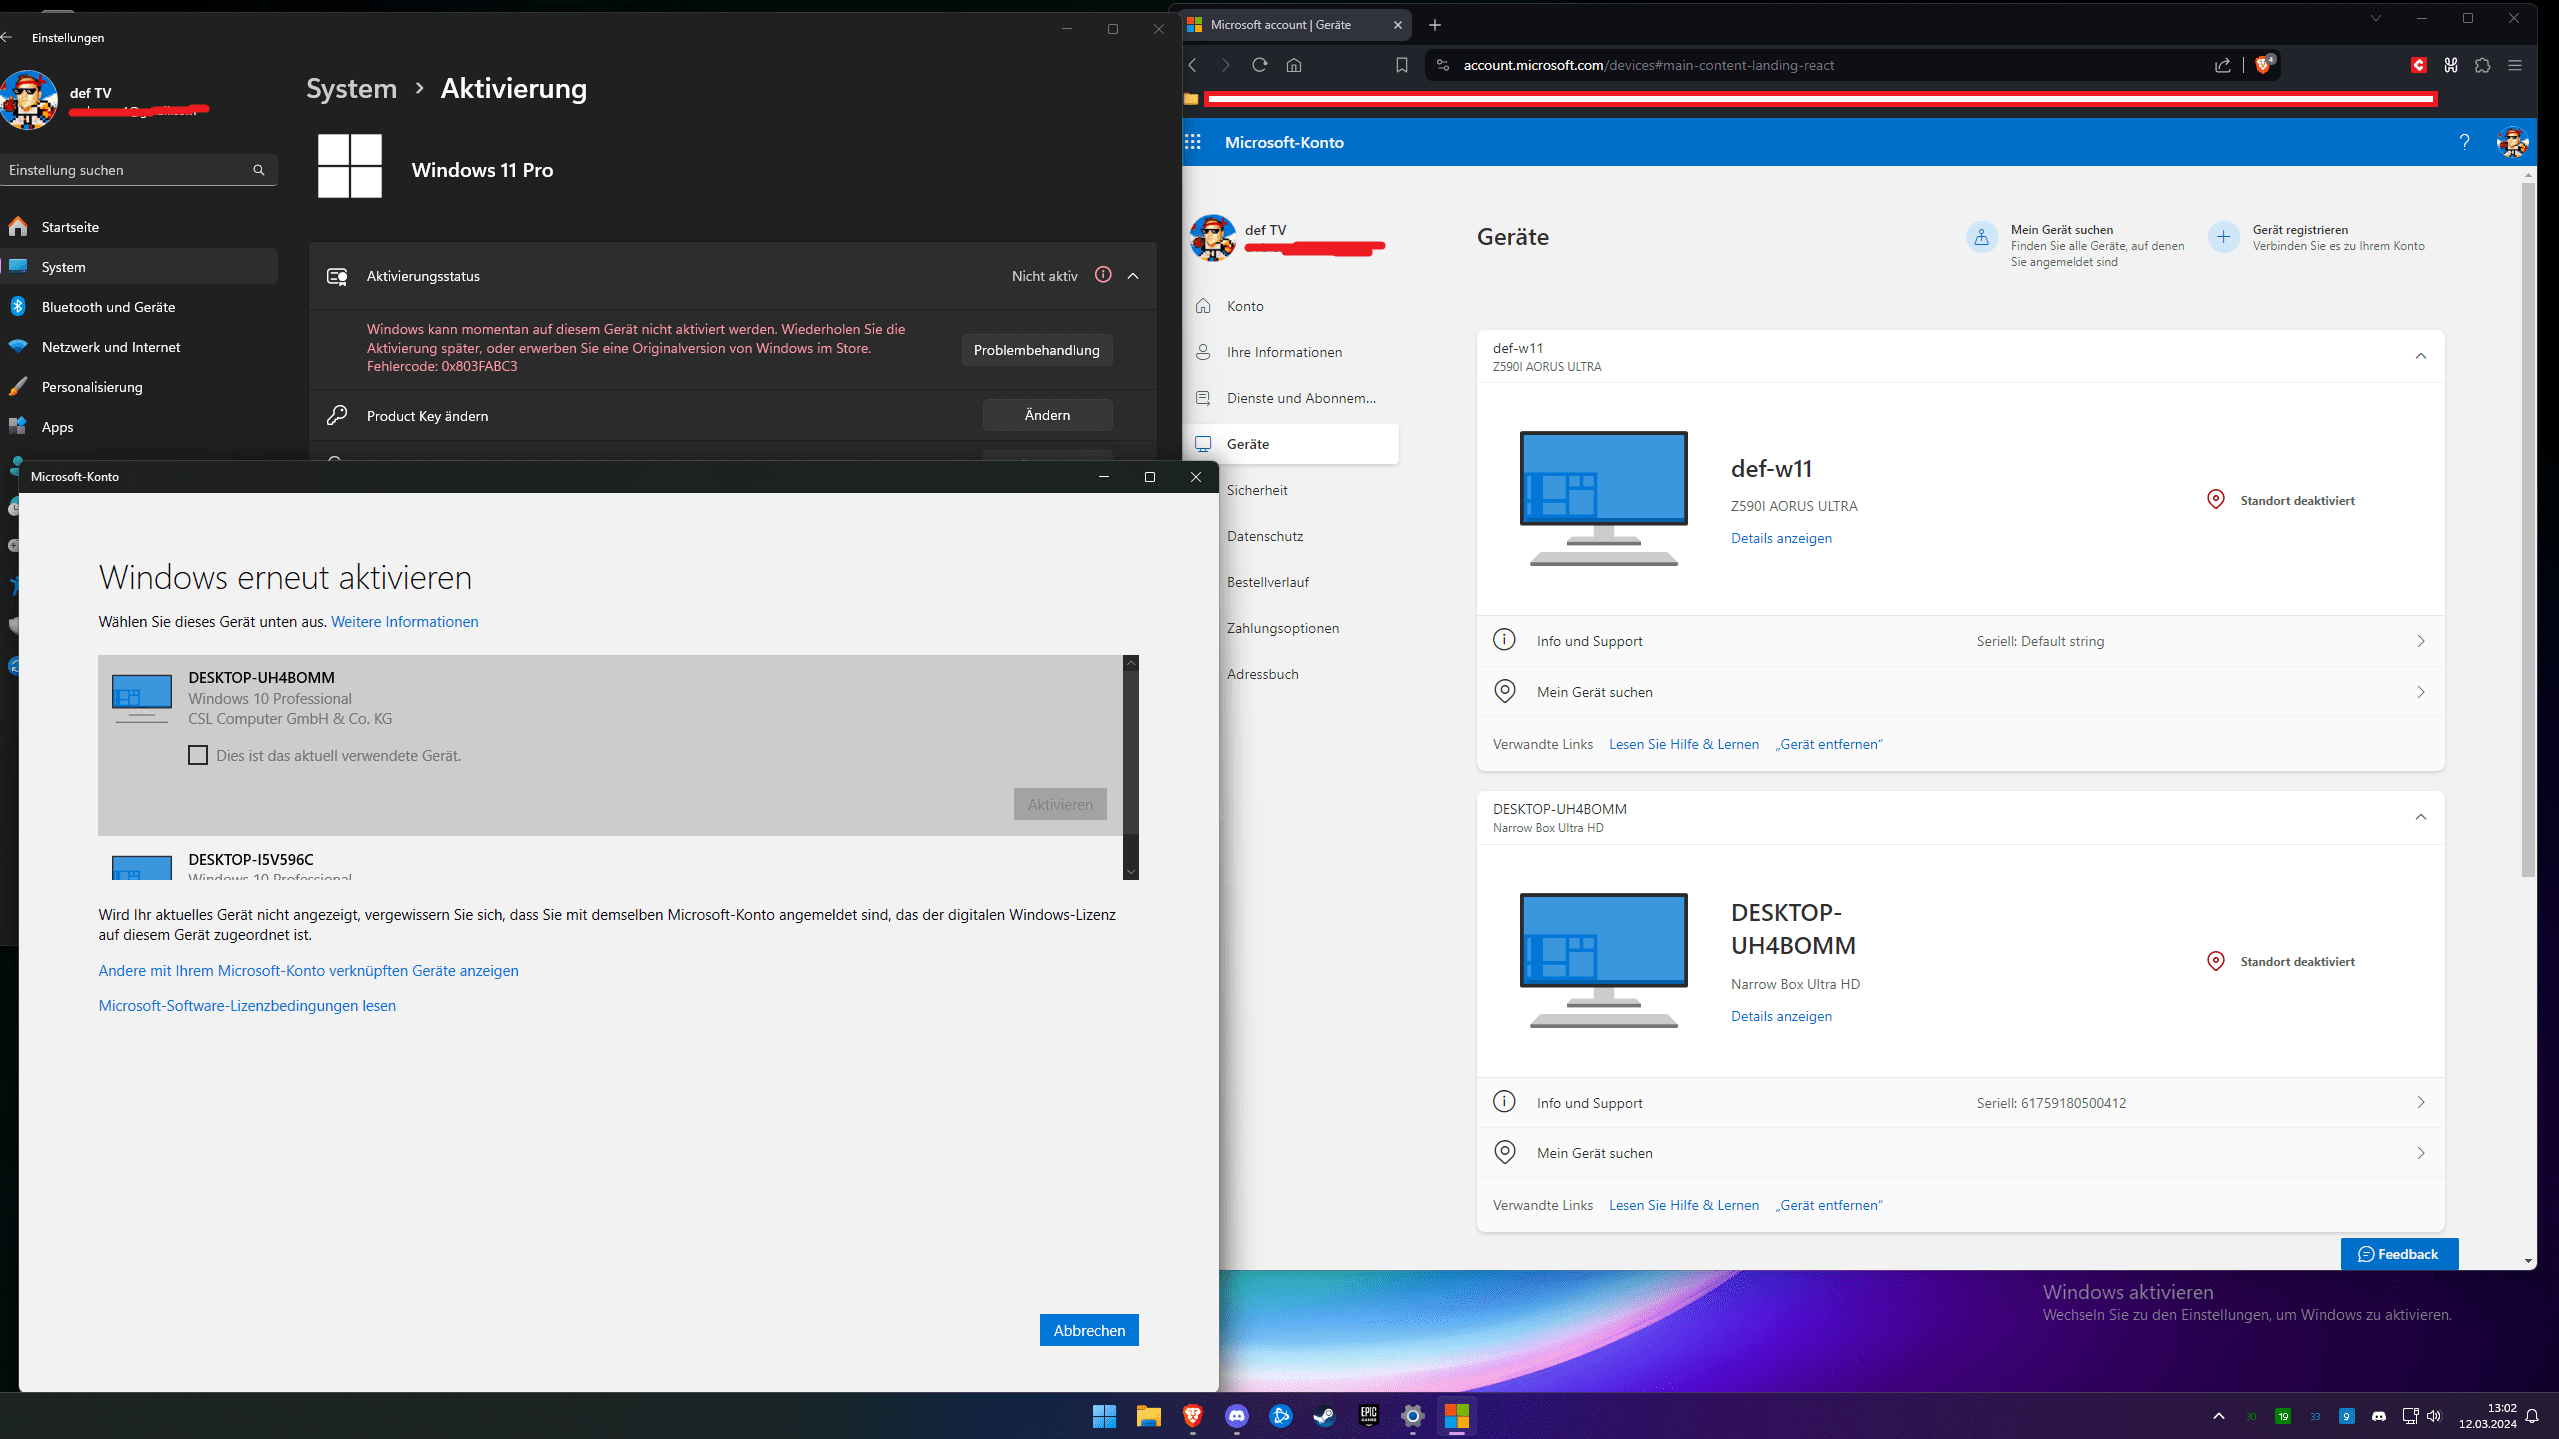Image resolution: width=2559 pixels, height=1439 pixels.
Task: Select the DESKTOP-I5V596C device entry
Action: point(610,861)
